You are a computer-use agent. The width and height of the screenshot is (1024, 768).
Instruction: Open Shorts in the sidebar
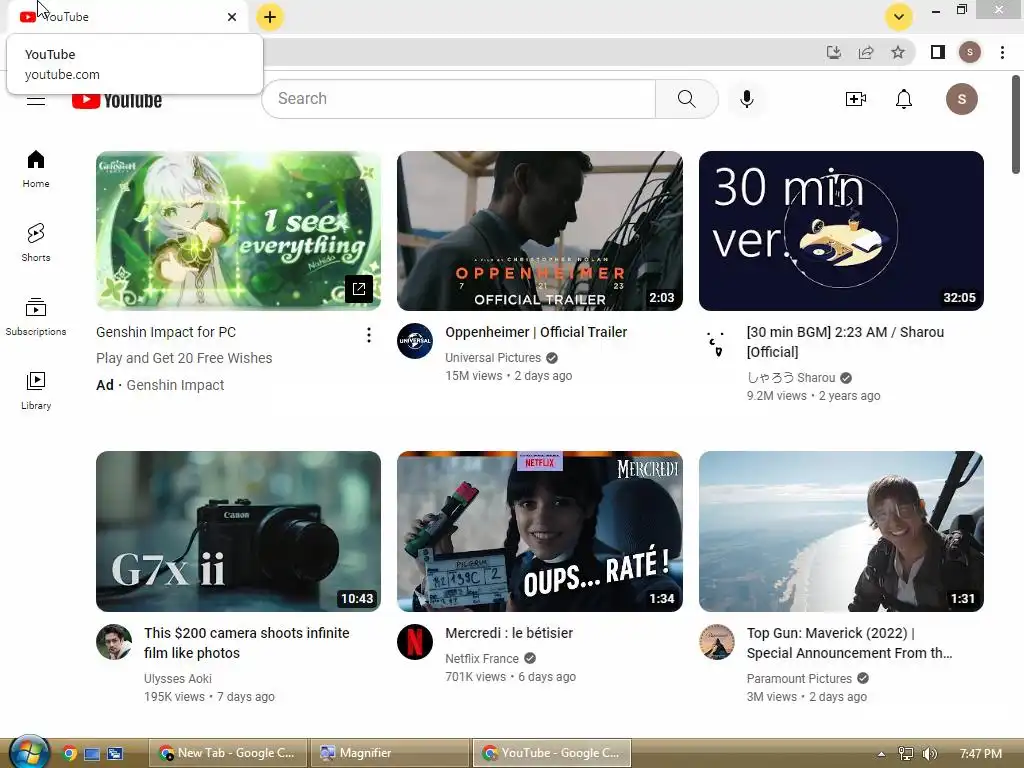pos(36,243)
